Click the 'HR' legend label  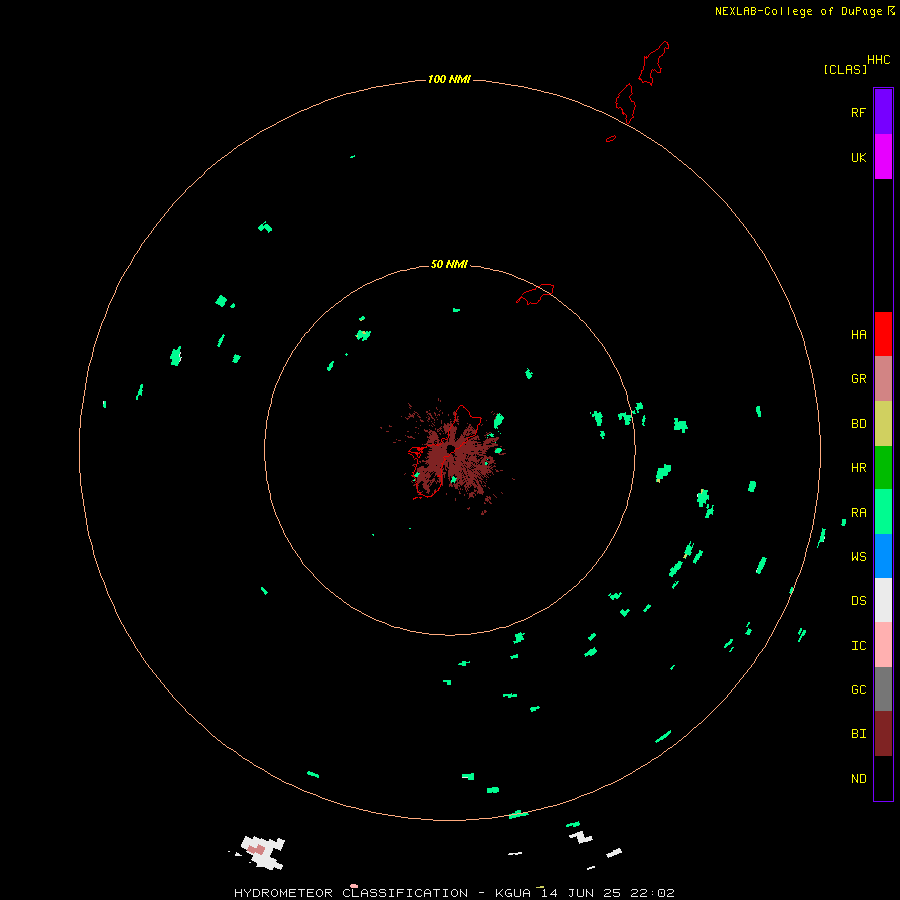coord(858,468)
